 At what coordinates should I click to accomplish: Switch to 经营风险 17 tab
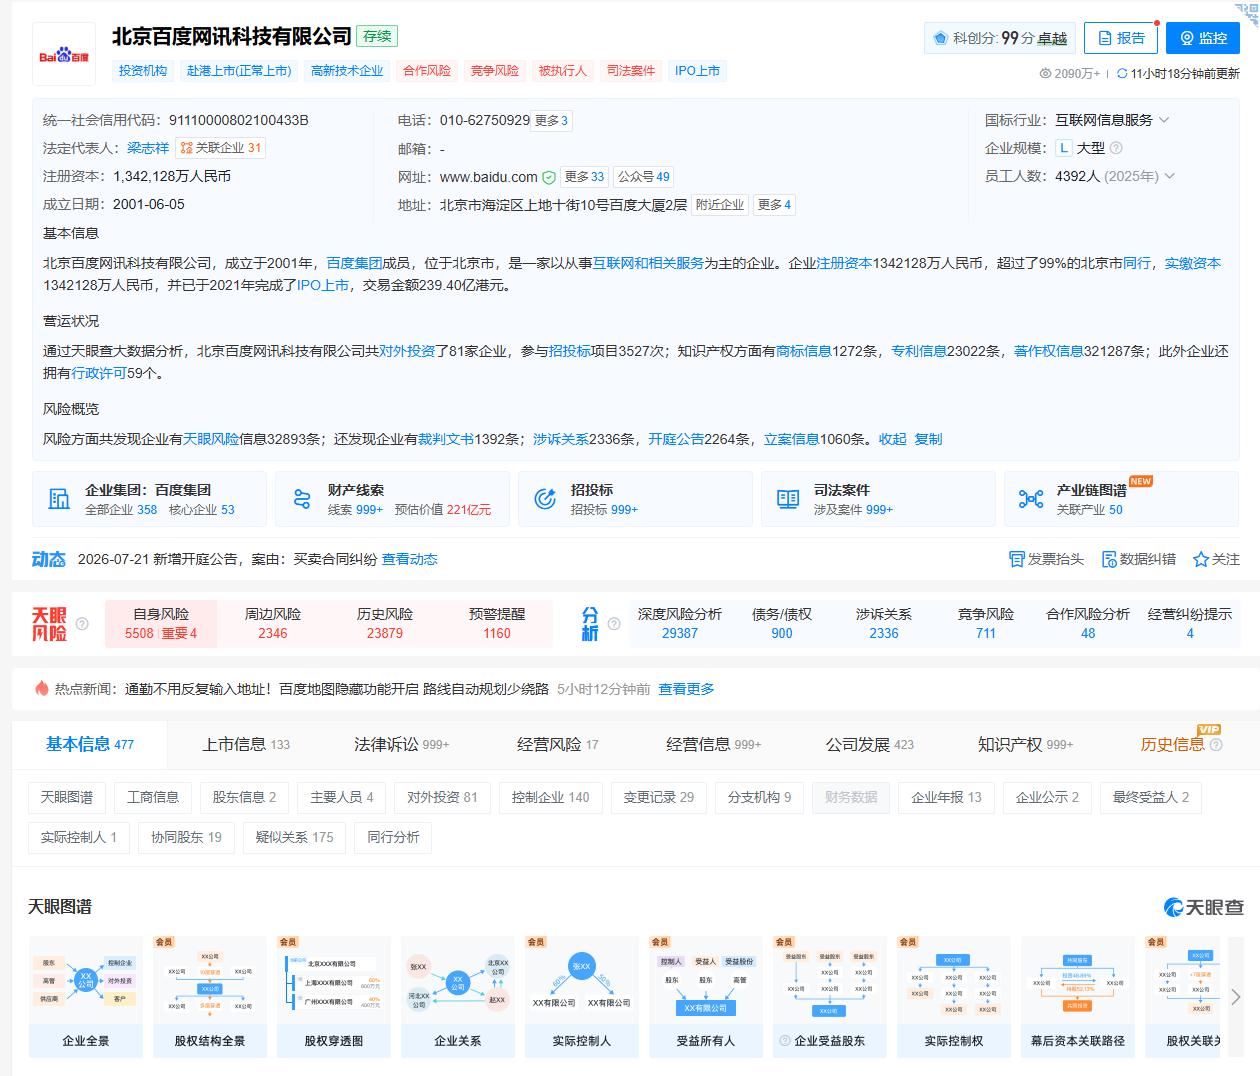(558, 744)
